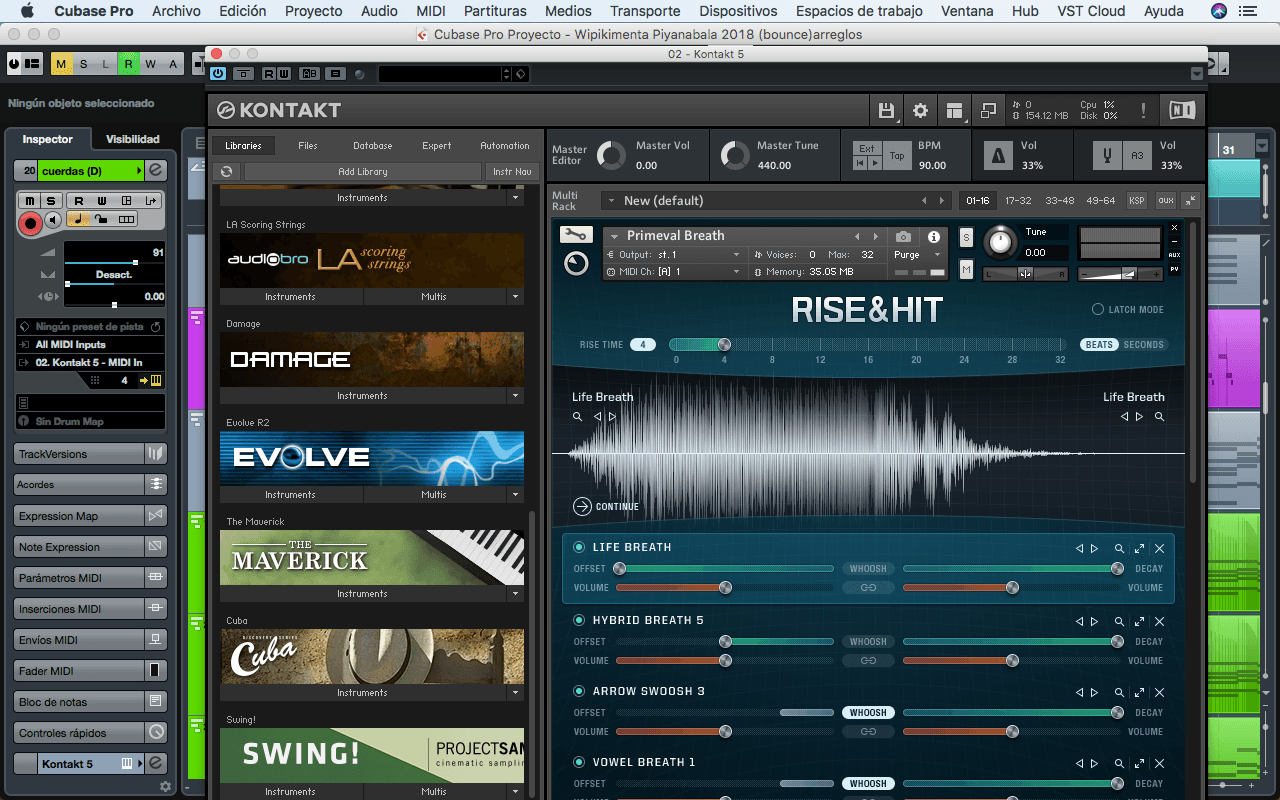The height and width of the screenshot is (800, 1280).
Task: Open the Transporte menu
Action: click(645, 11)
